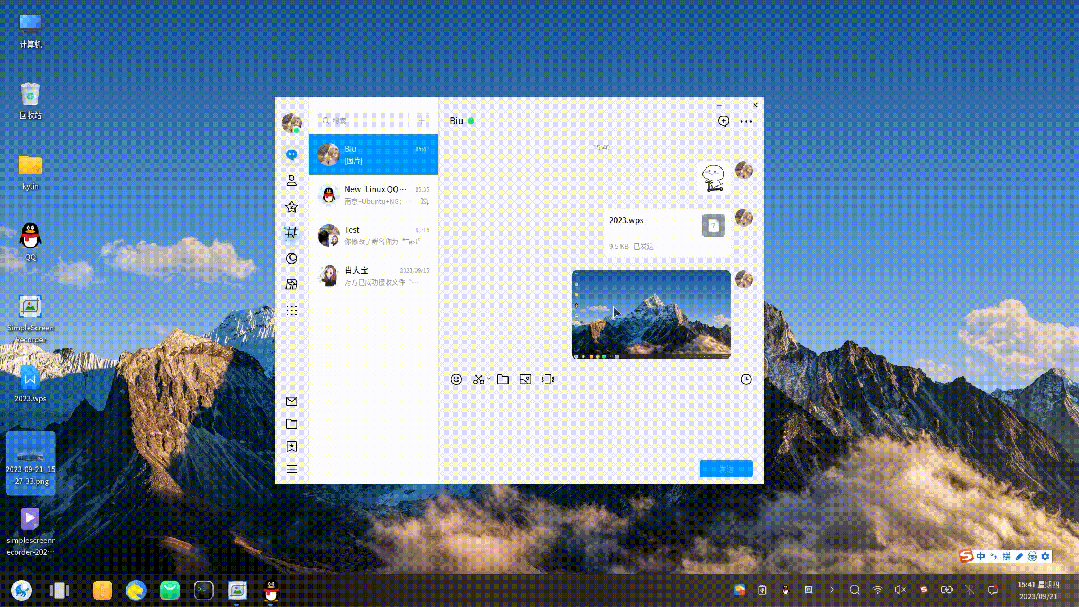Expand the system tray arrow in taskbar

(831, 590)
